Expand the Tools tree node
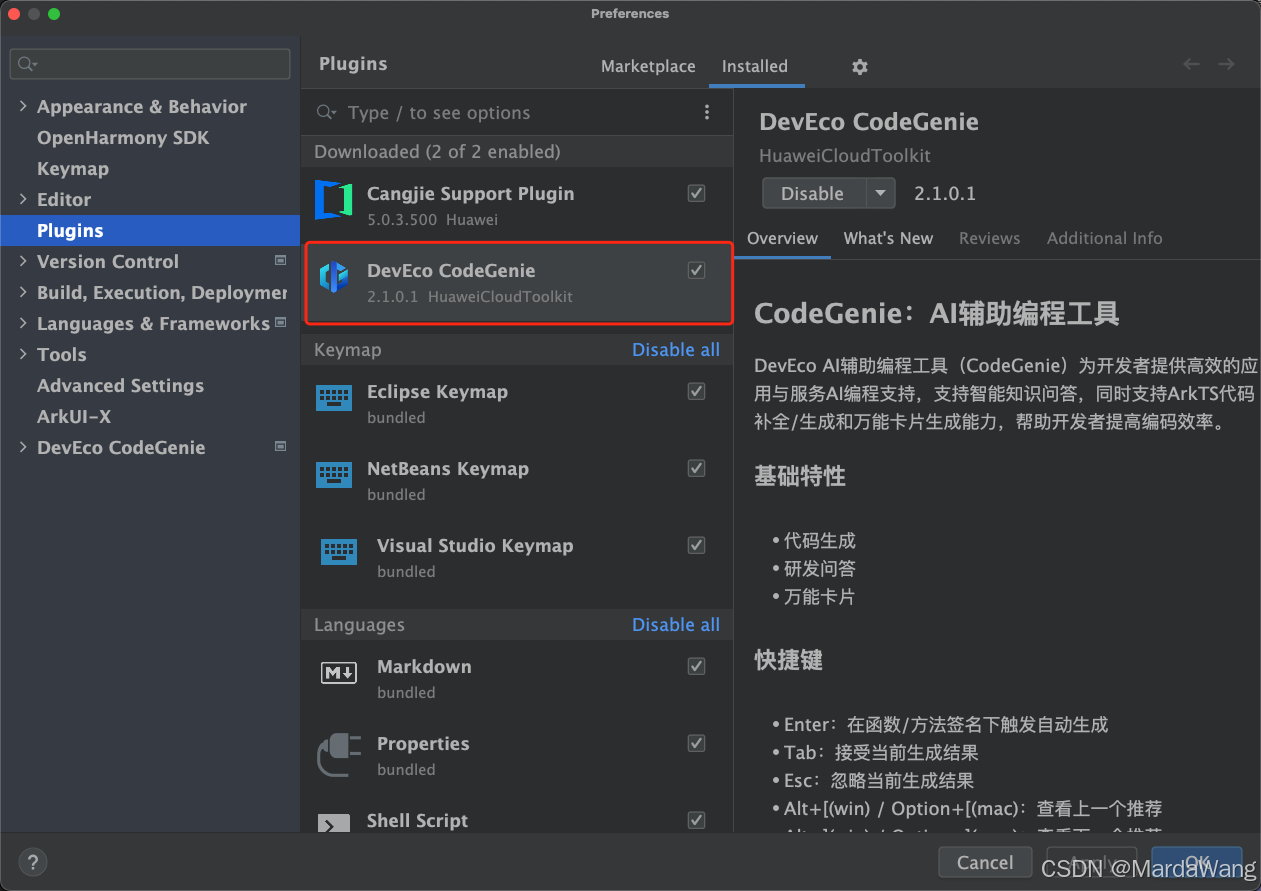The image size is (1261, 891). 23,354
